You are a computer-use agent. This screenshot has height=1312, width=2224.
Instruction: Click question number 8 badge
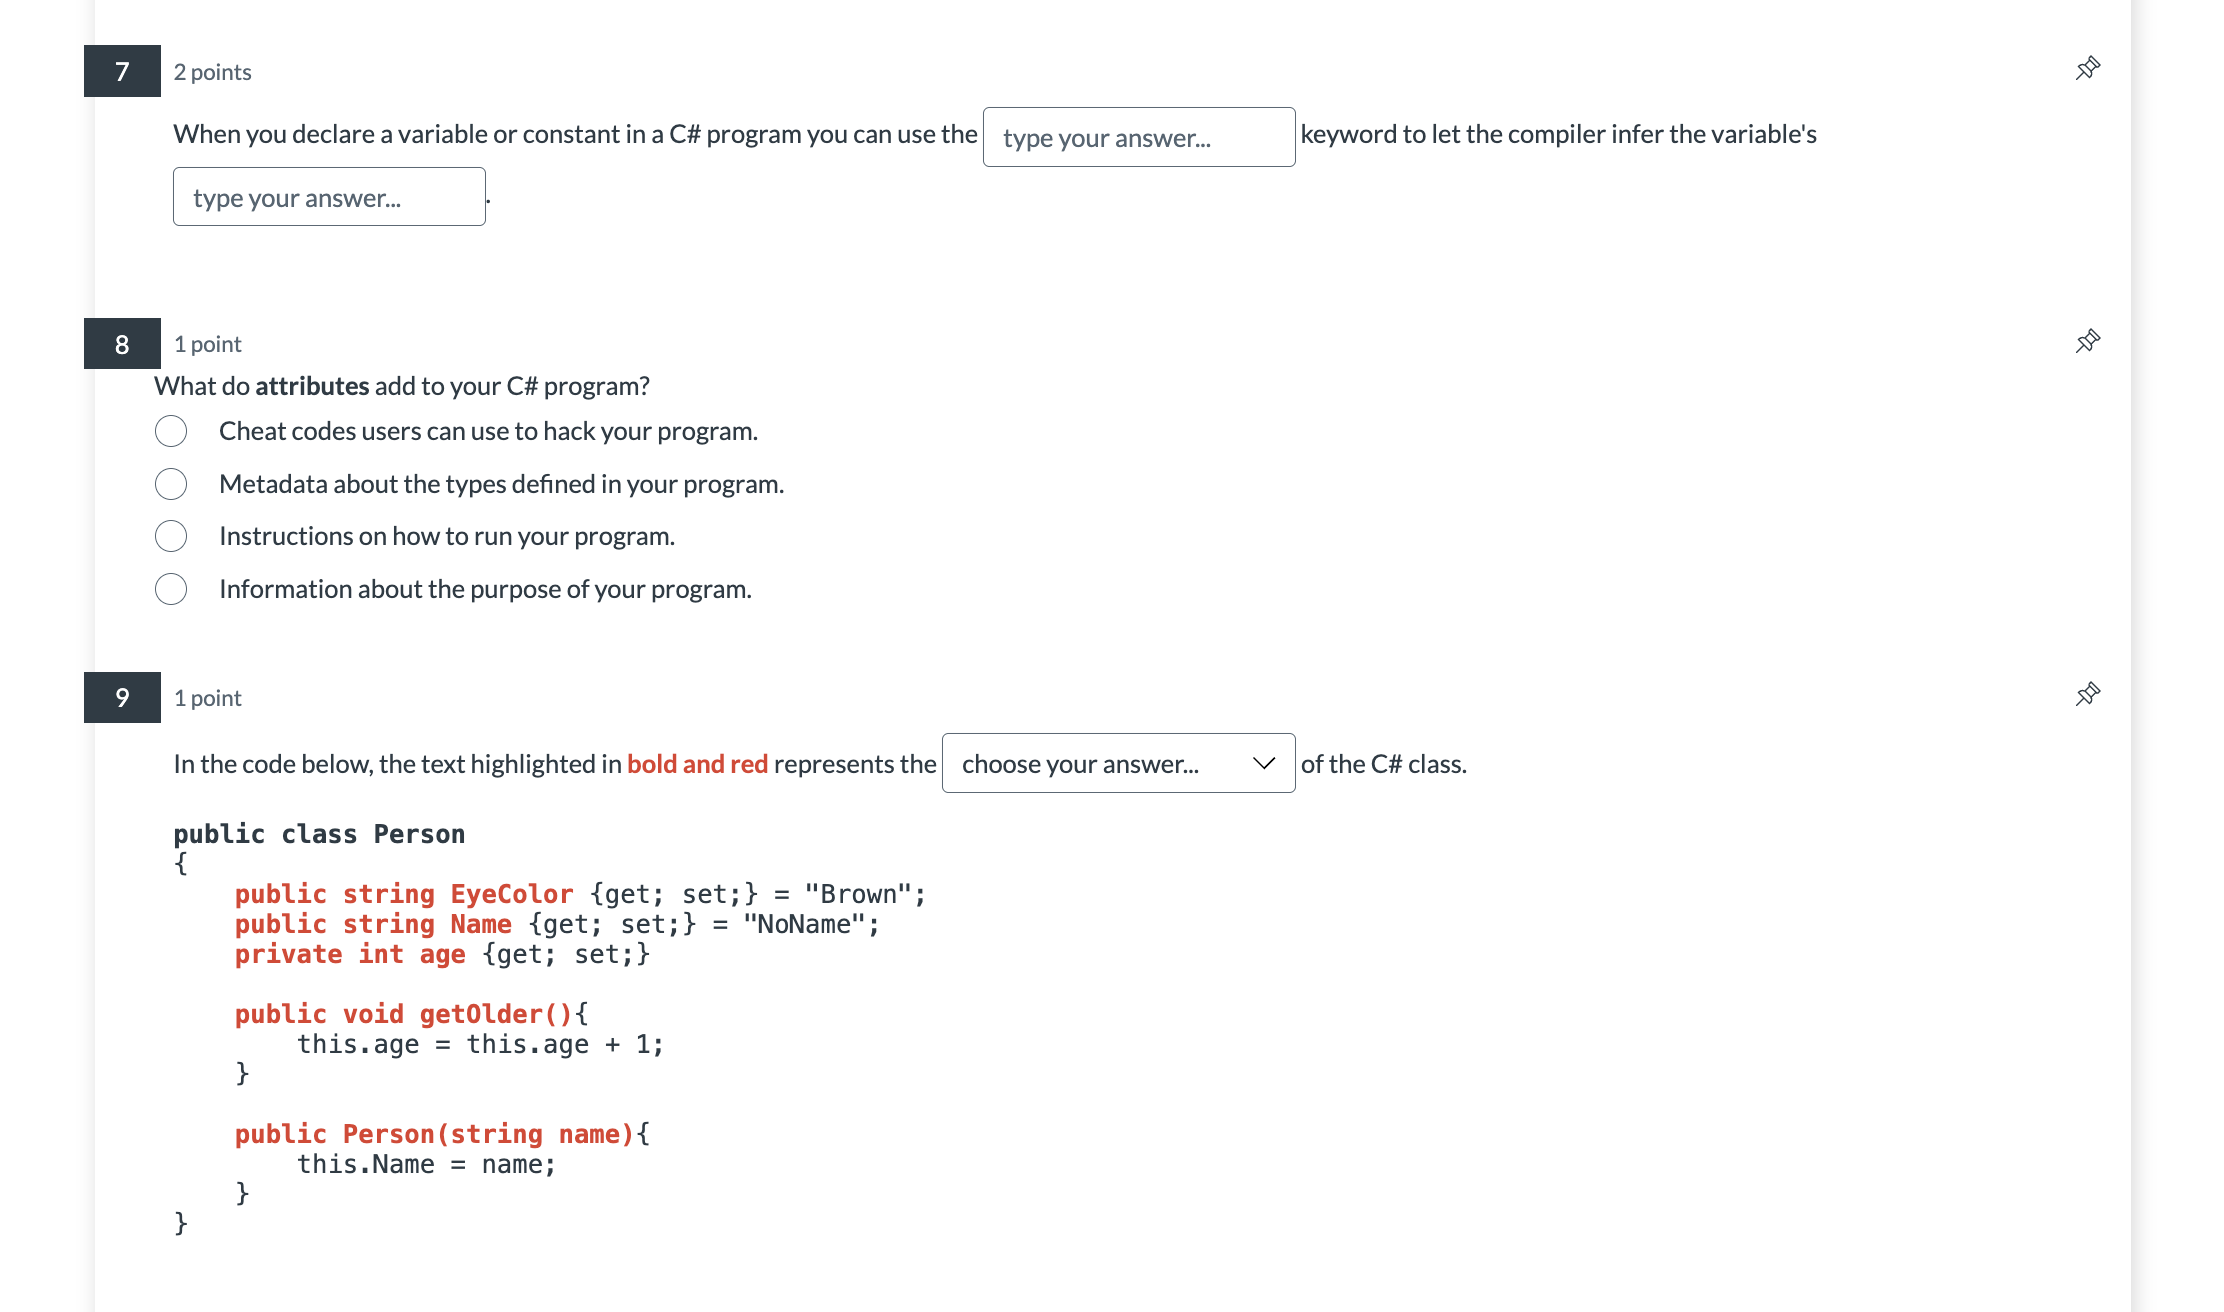click(122, 344)
